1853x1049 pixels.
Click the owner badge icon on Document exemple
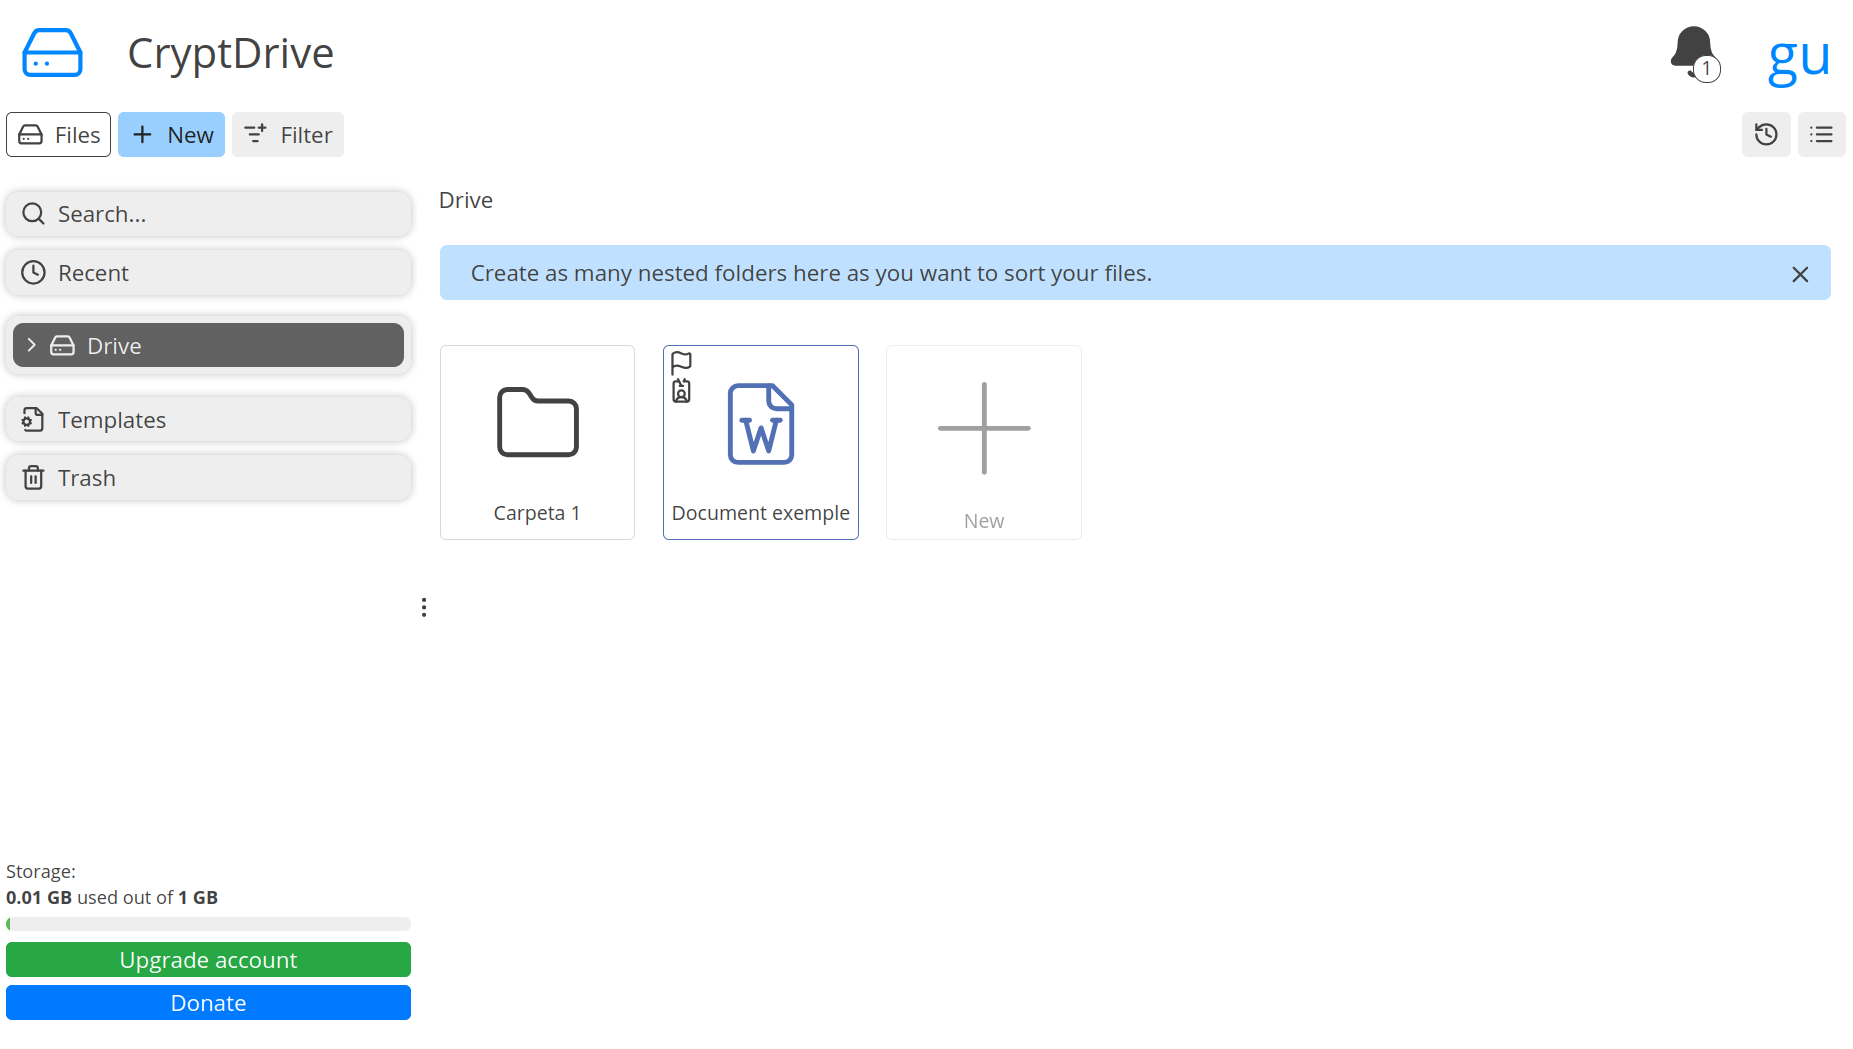(681, 391)
